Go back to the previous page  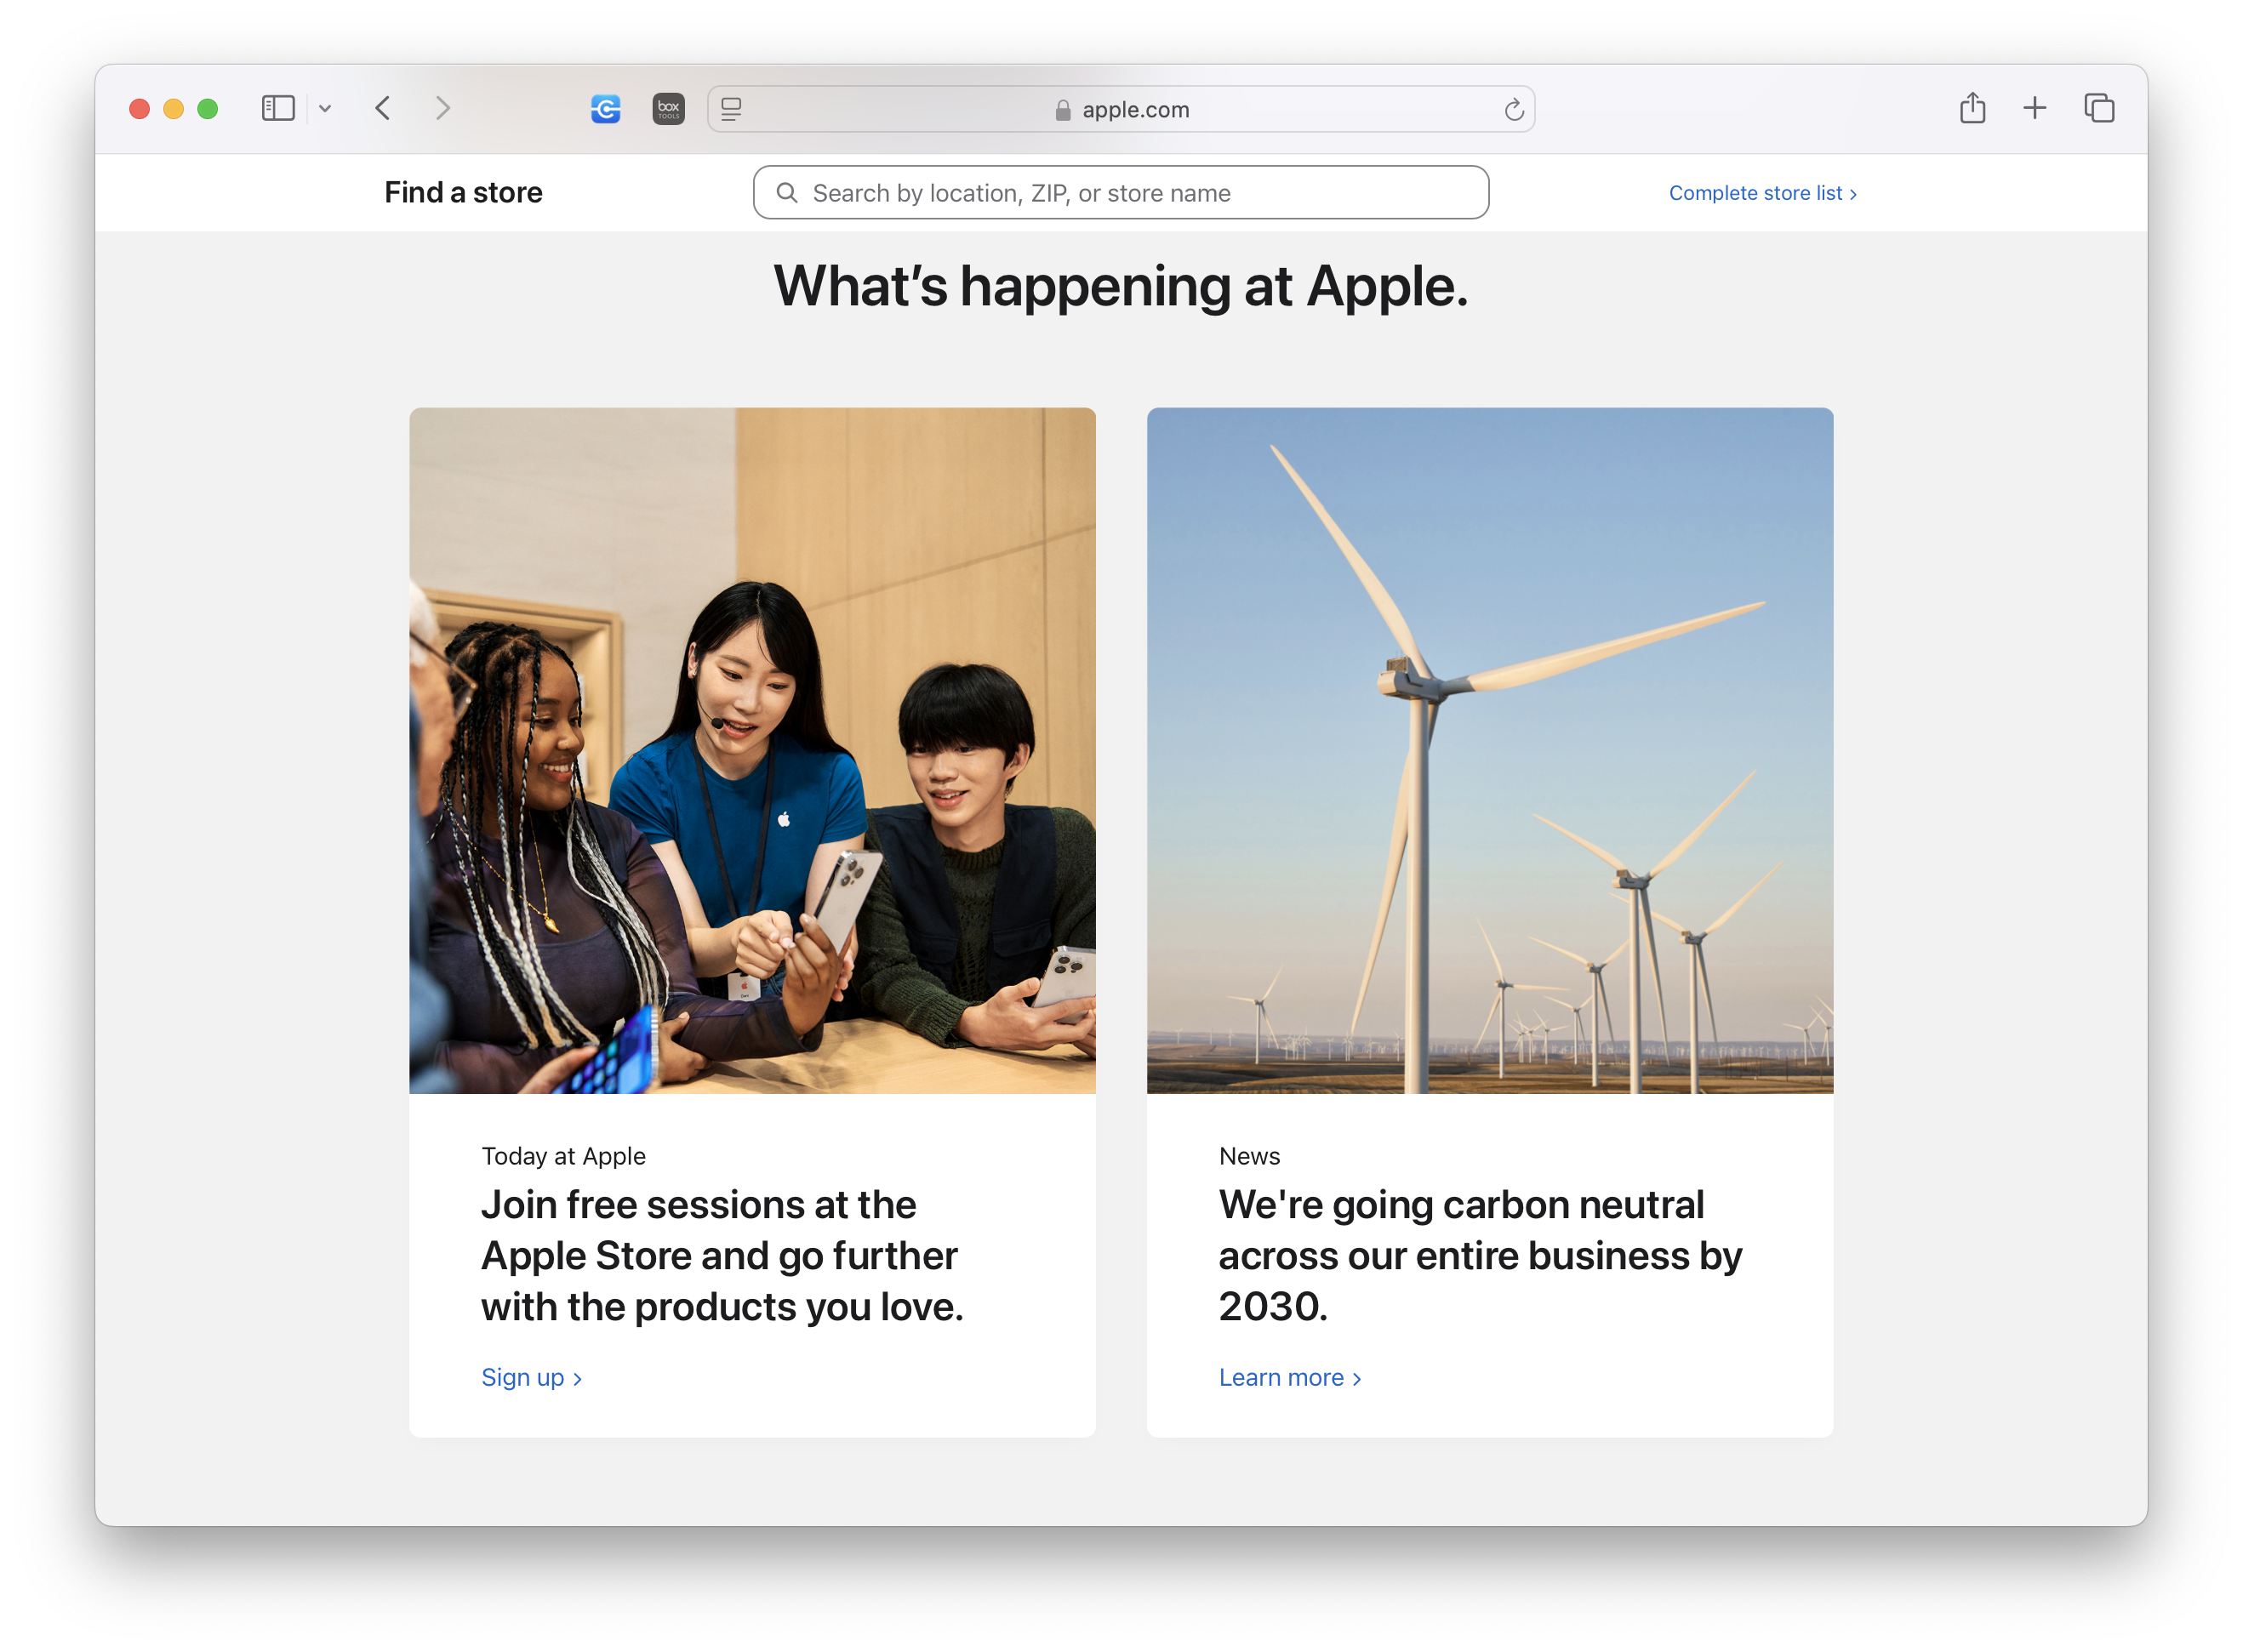pyautogui.click(x=383, y=108)
